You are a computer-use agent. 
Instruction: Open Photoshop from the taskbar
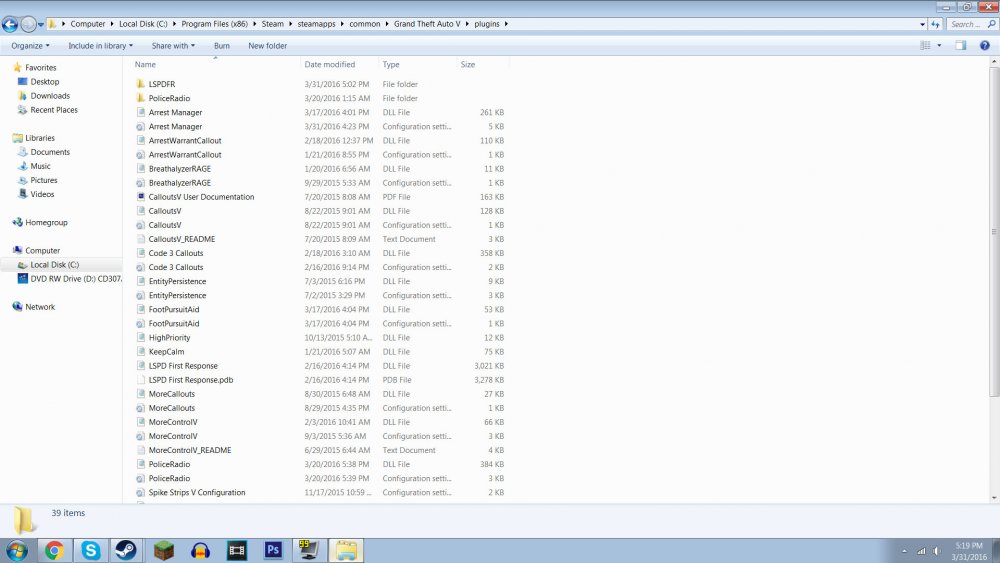pyautogui.click(x=273, y=550)
